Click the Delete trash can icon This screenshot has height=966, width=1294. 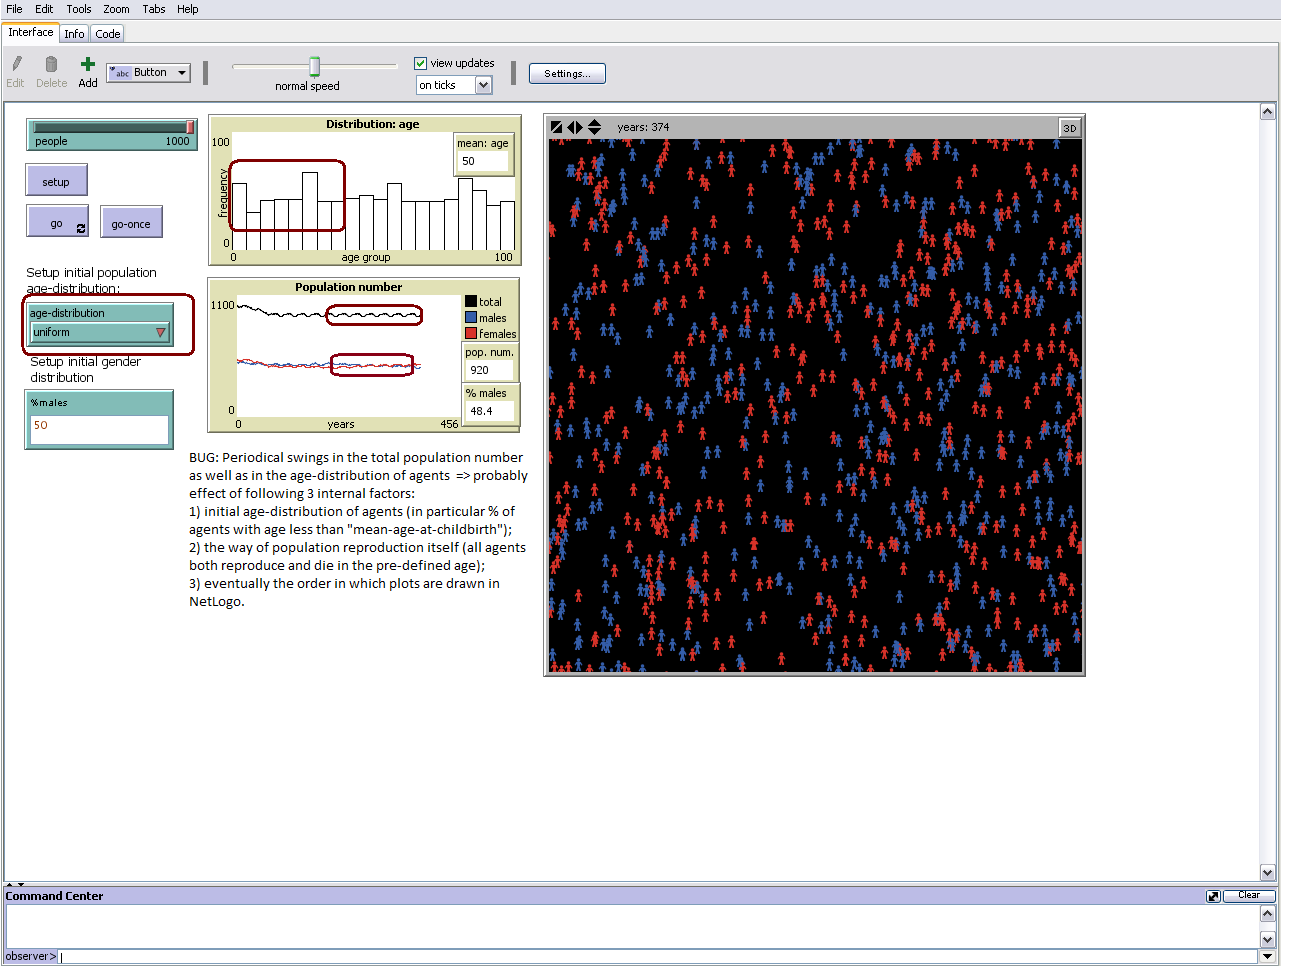51,65
